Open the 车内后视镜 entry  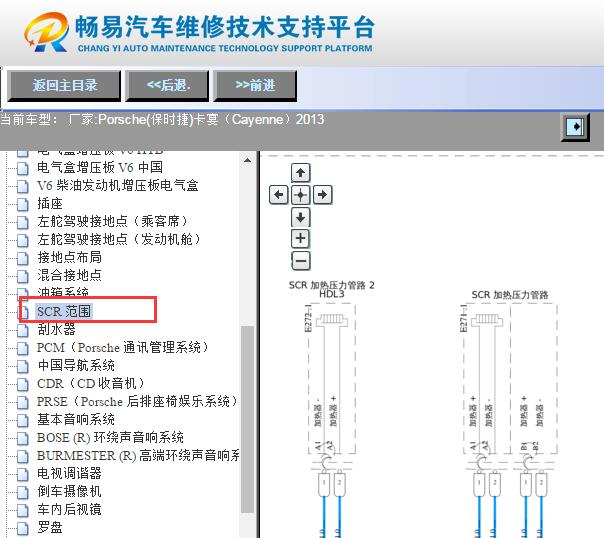click(69, 510)
